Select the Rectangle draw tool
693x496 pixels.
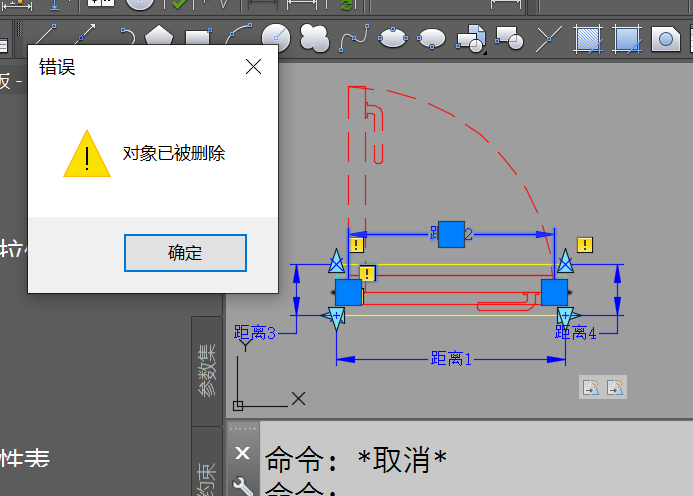click(197, 39)
